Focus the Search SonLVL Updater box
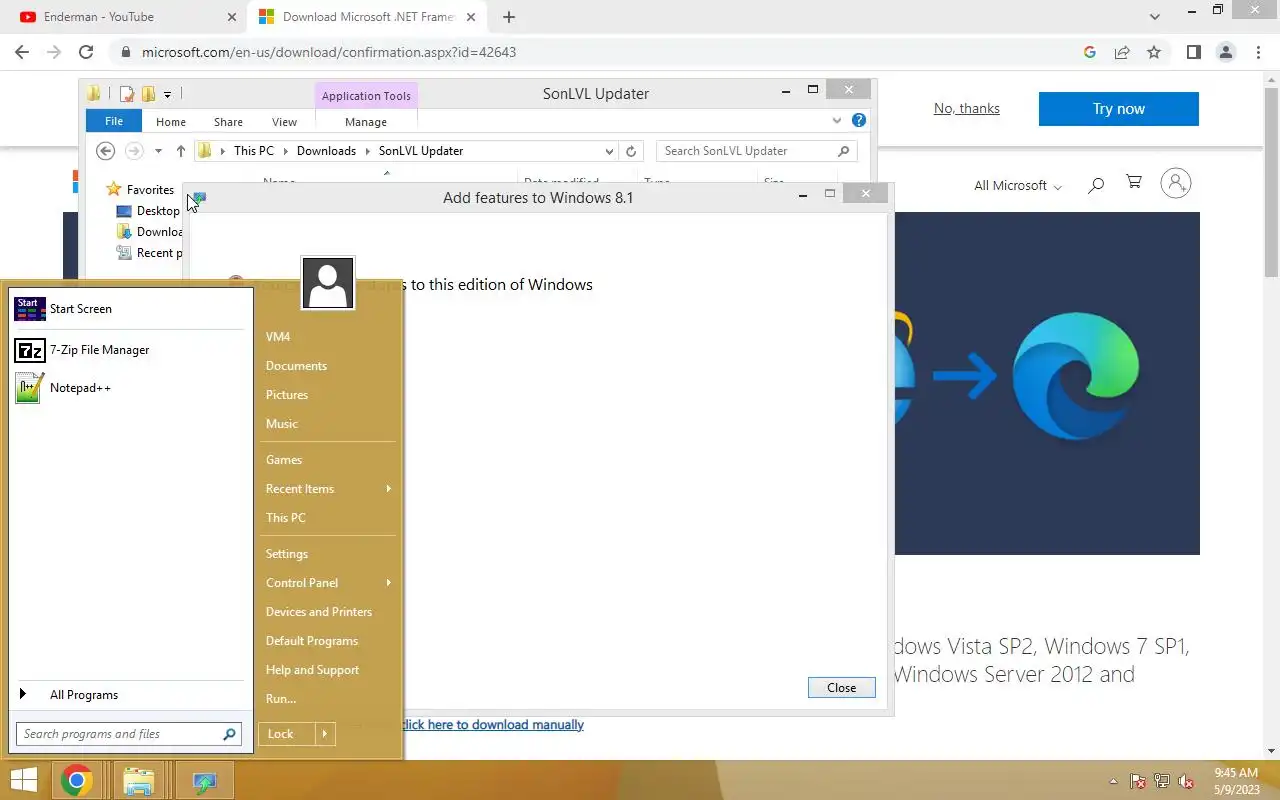The width and height of the screenshot is (1280, 800). [756, 151]
